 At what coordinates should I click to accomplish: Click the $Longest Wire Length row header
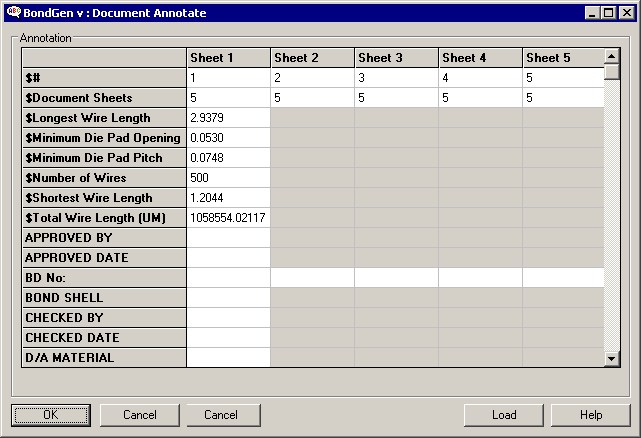click(104, 118)
